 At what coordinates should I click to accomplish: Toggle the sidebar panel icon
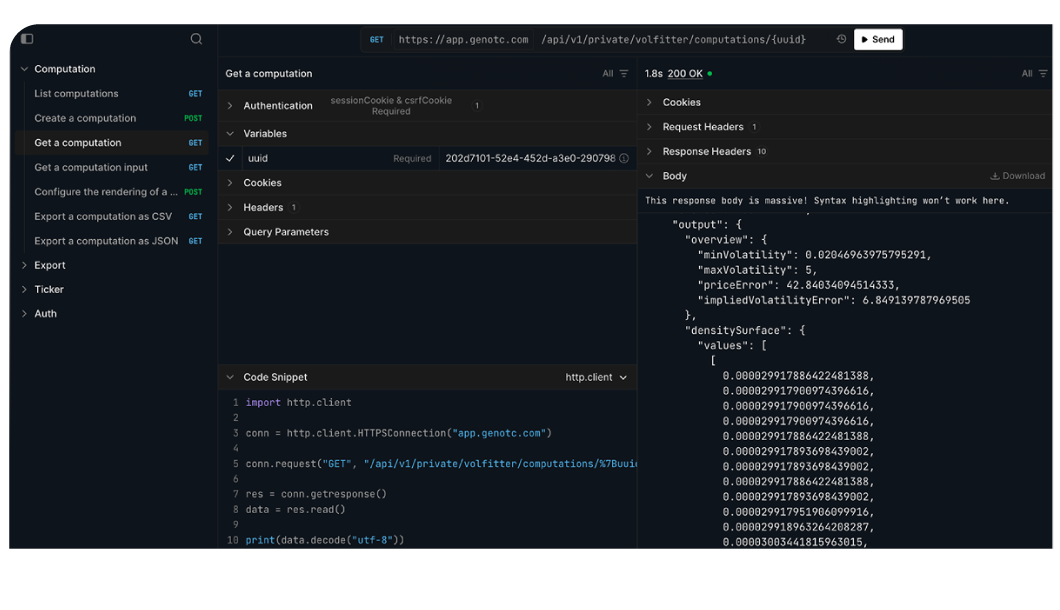[27, 39]
